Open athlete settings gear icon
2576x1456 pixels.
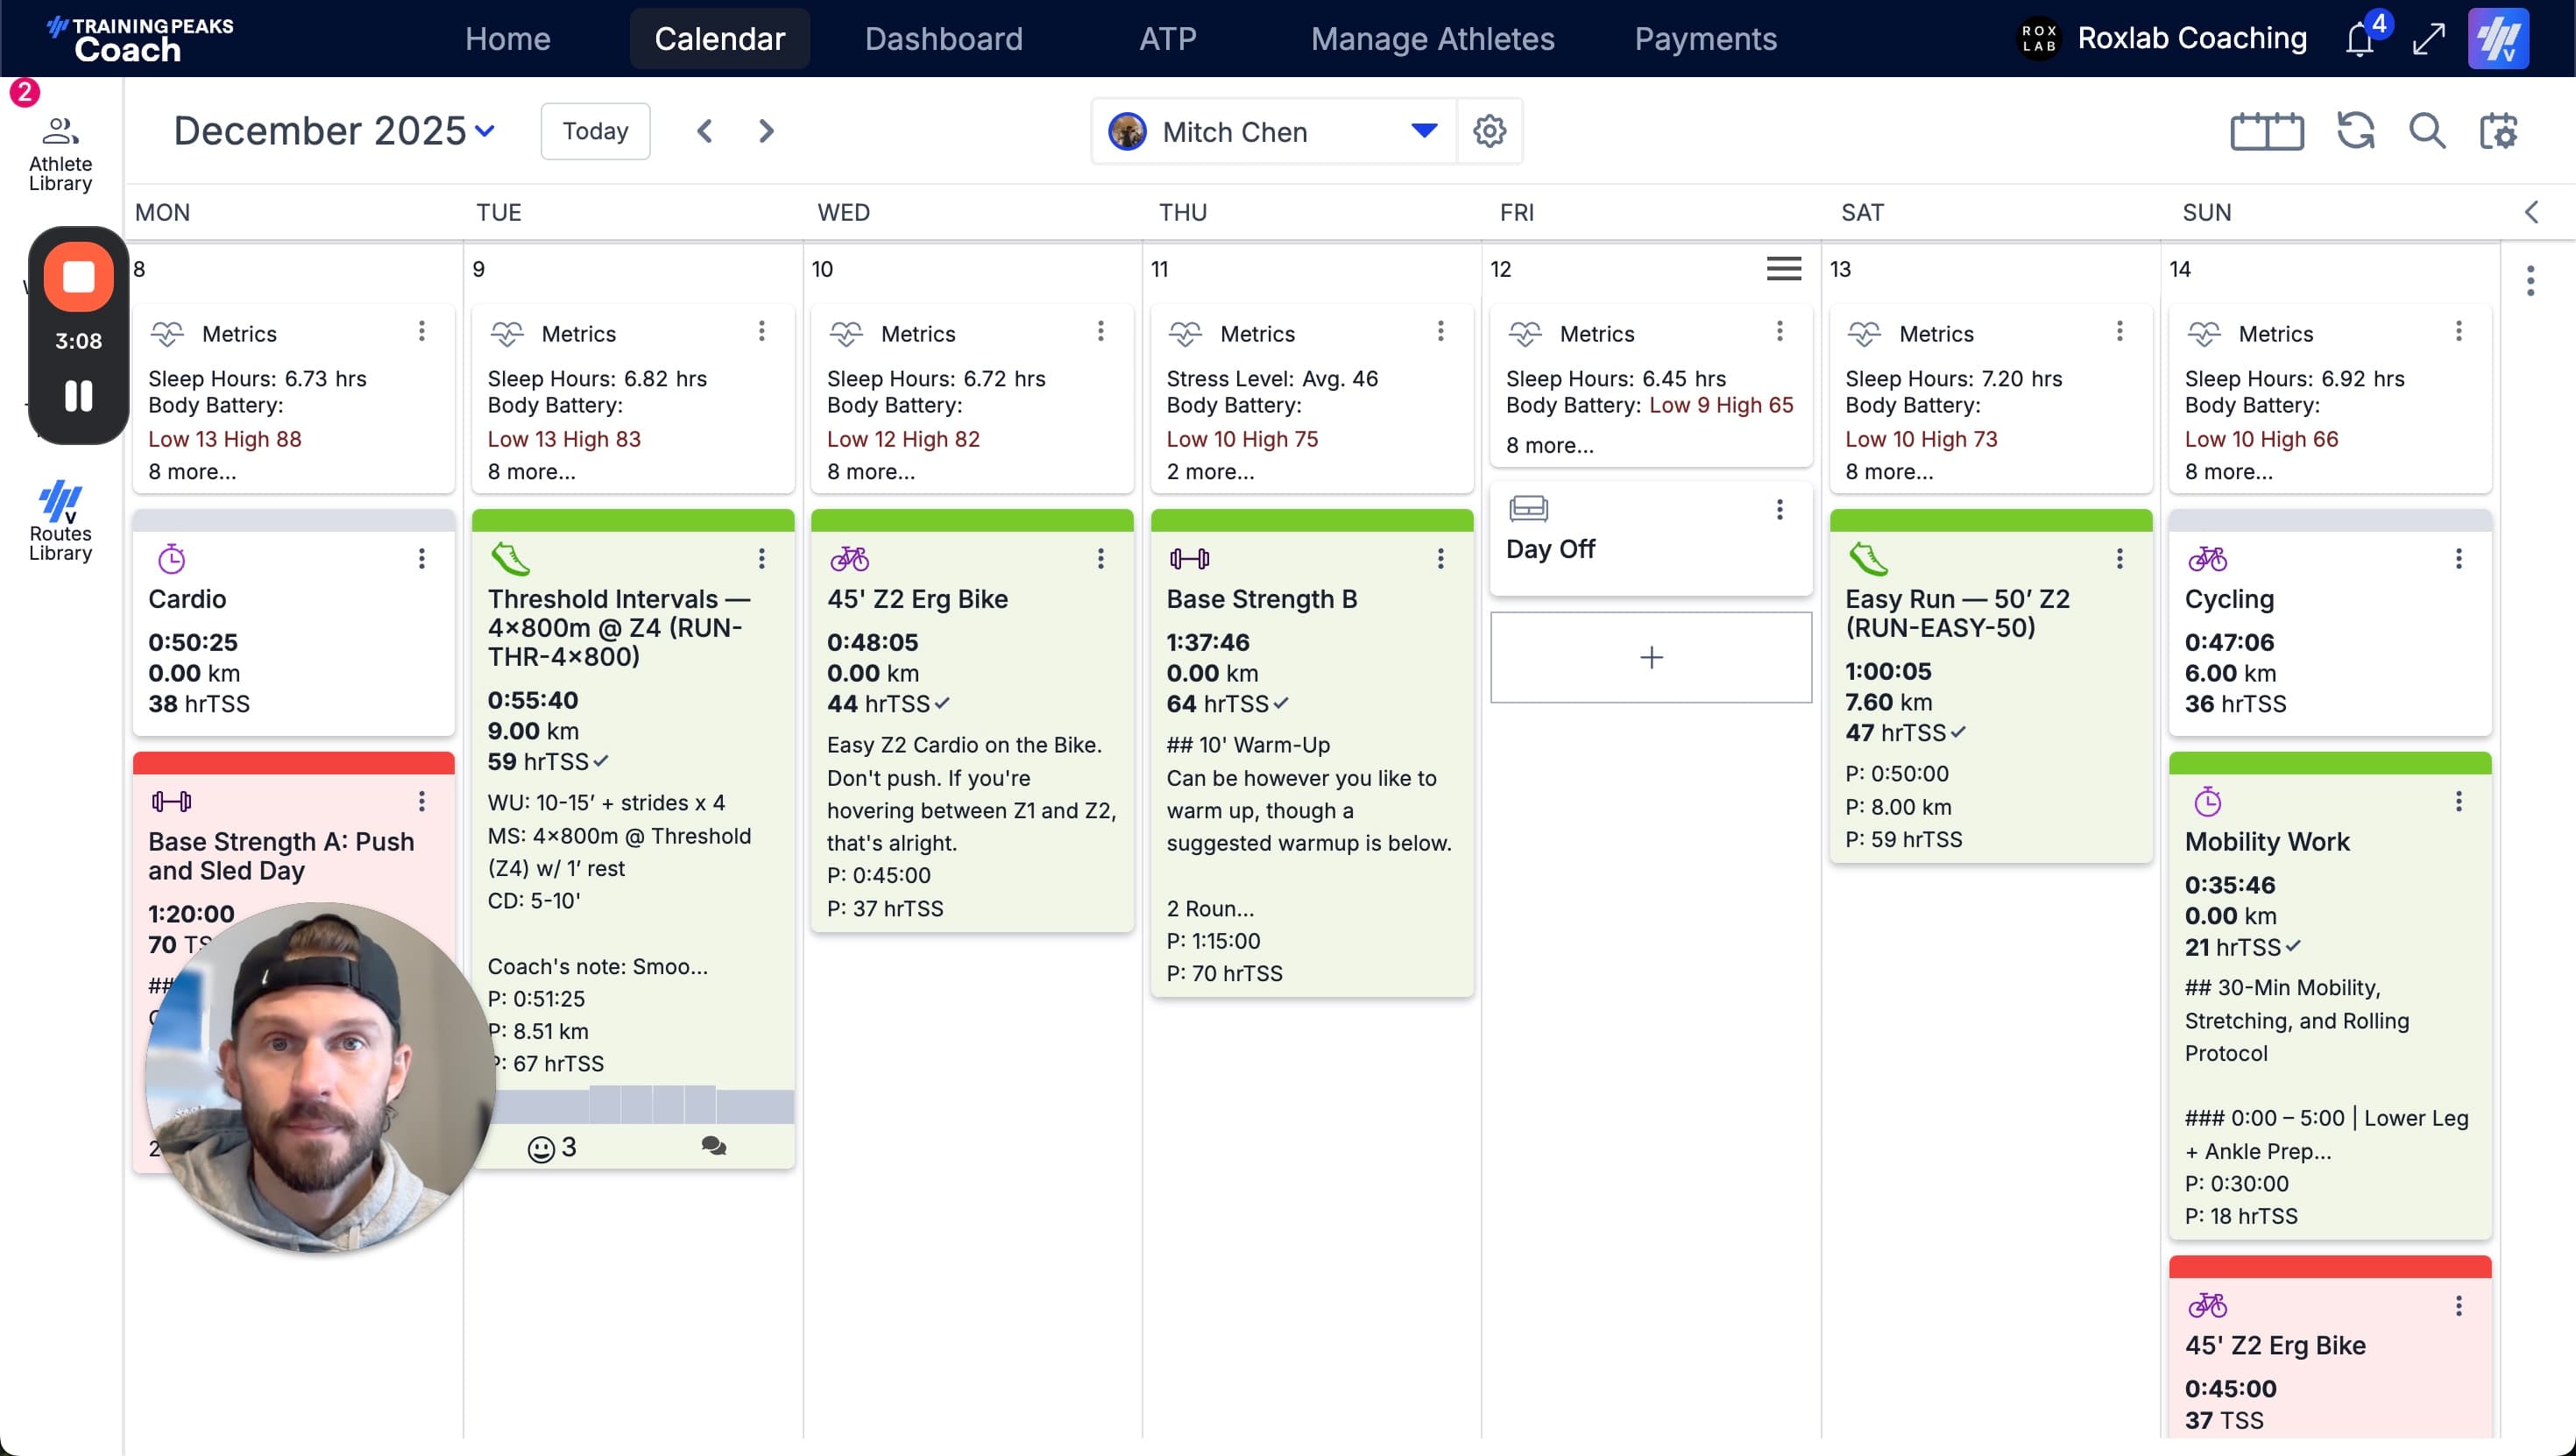pos(1489,131)
